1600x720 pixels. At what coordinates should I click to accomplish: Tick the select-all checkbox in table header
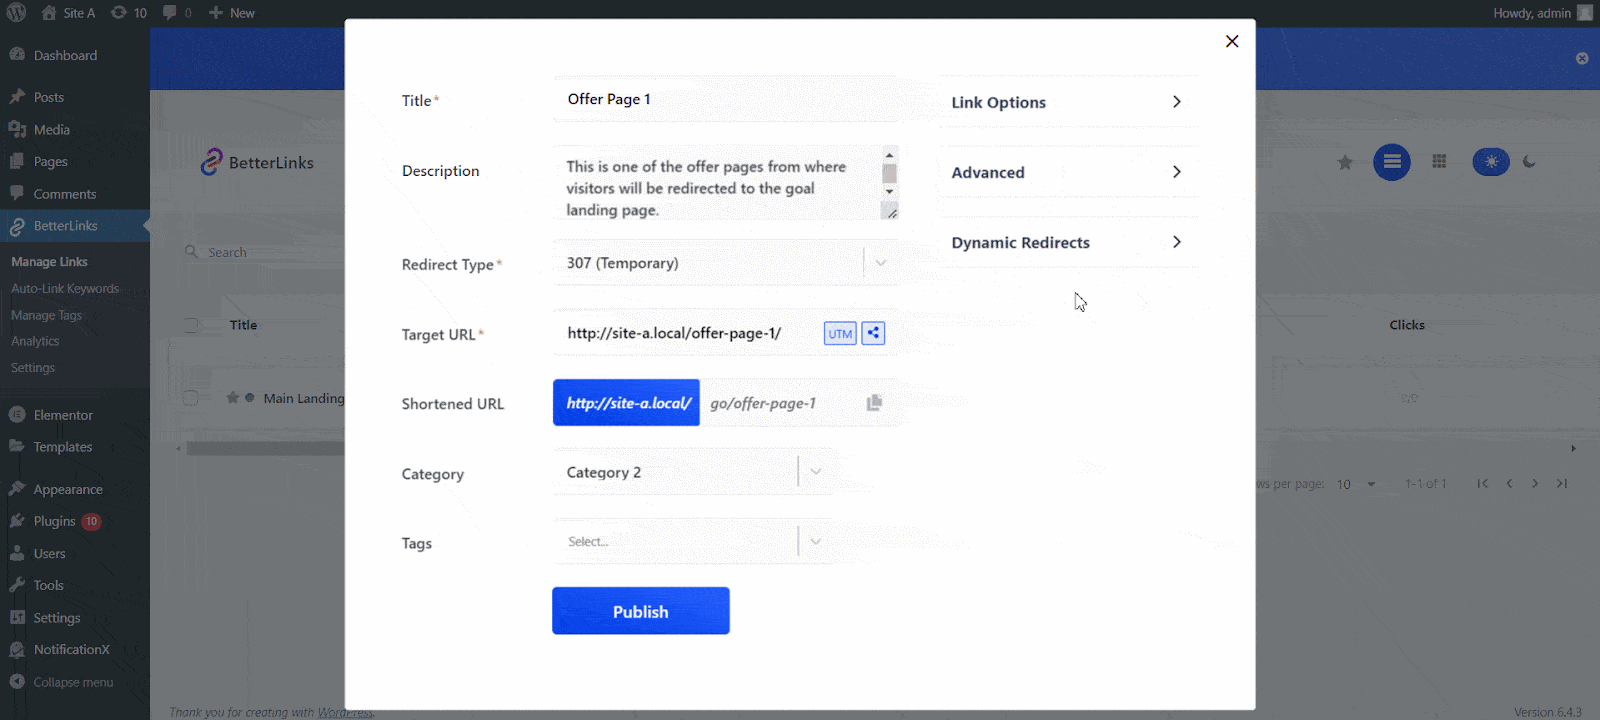pos(190,325)
